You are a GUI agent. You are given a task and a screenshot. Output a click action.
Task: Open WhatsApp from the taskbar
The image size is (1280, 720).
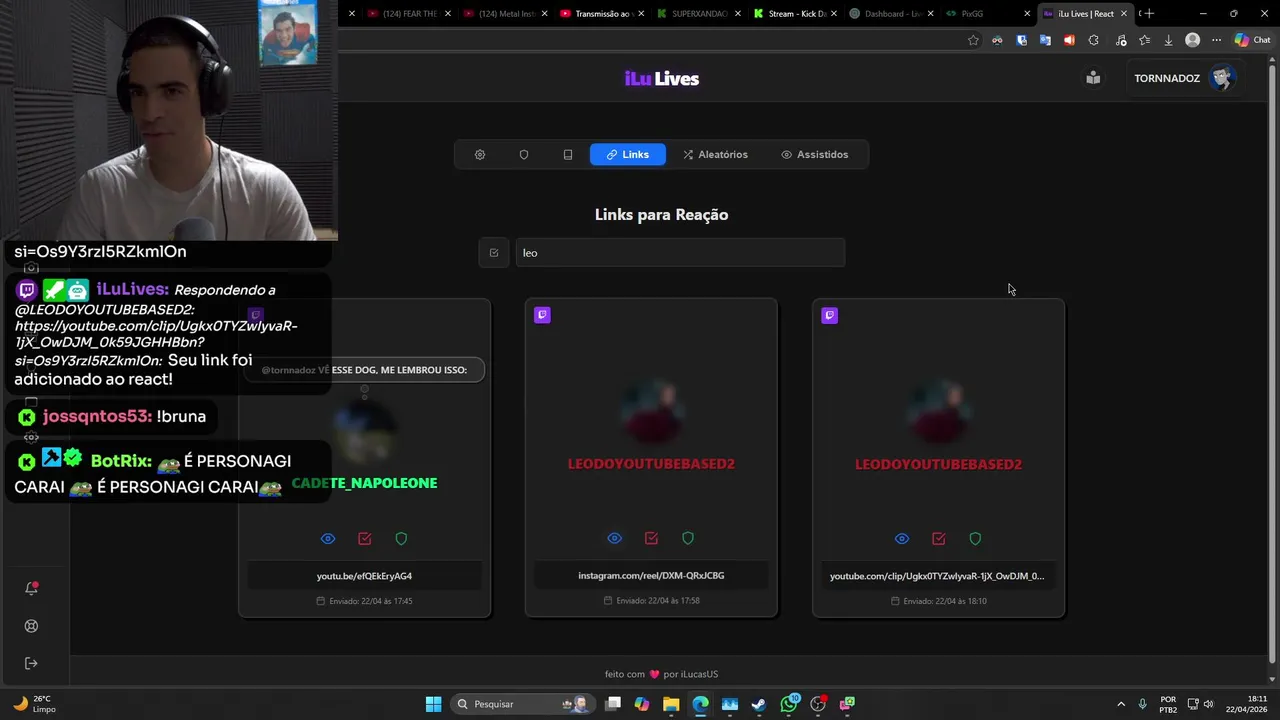point(789,704)
